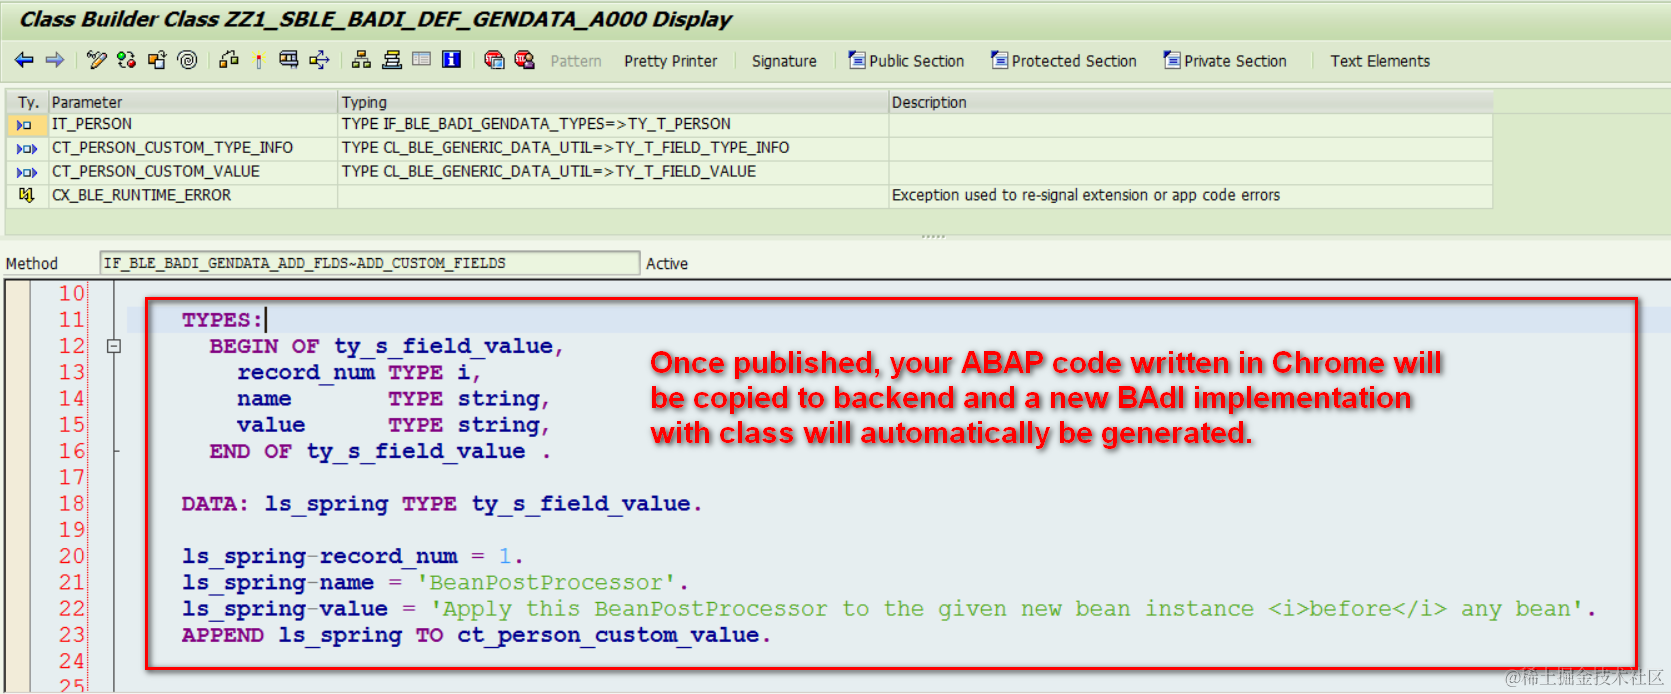Viewport: 1671px width, 694px height.
Task: Click typing TY_T_FIELD_VALUE cell
Action: point(613,172)
